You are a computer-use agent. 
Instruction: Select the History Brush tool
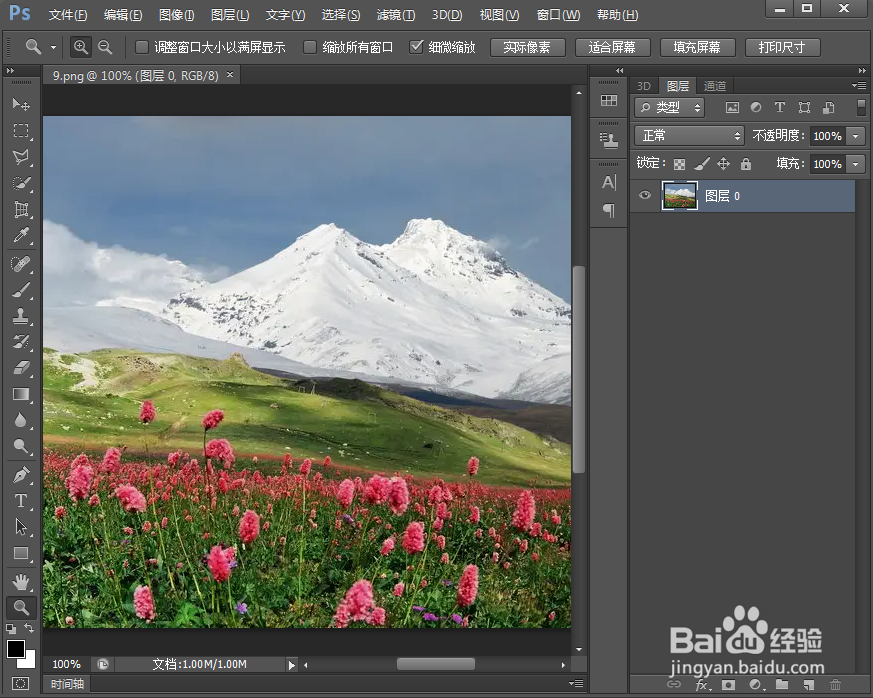[x=21, y=342]
